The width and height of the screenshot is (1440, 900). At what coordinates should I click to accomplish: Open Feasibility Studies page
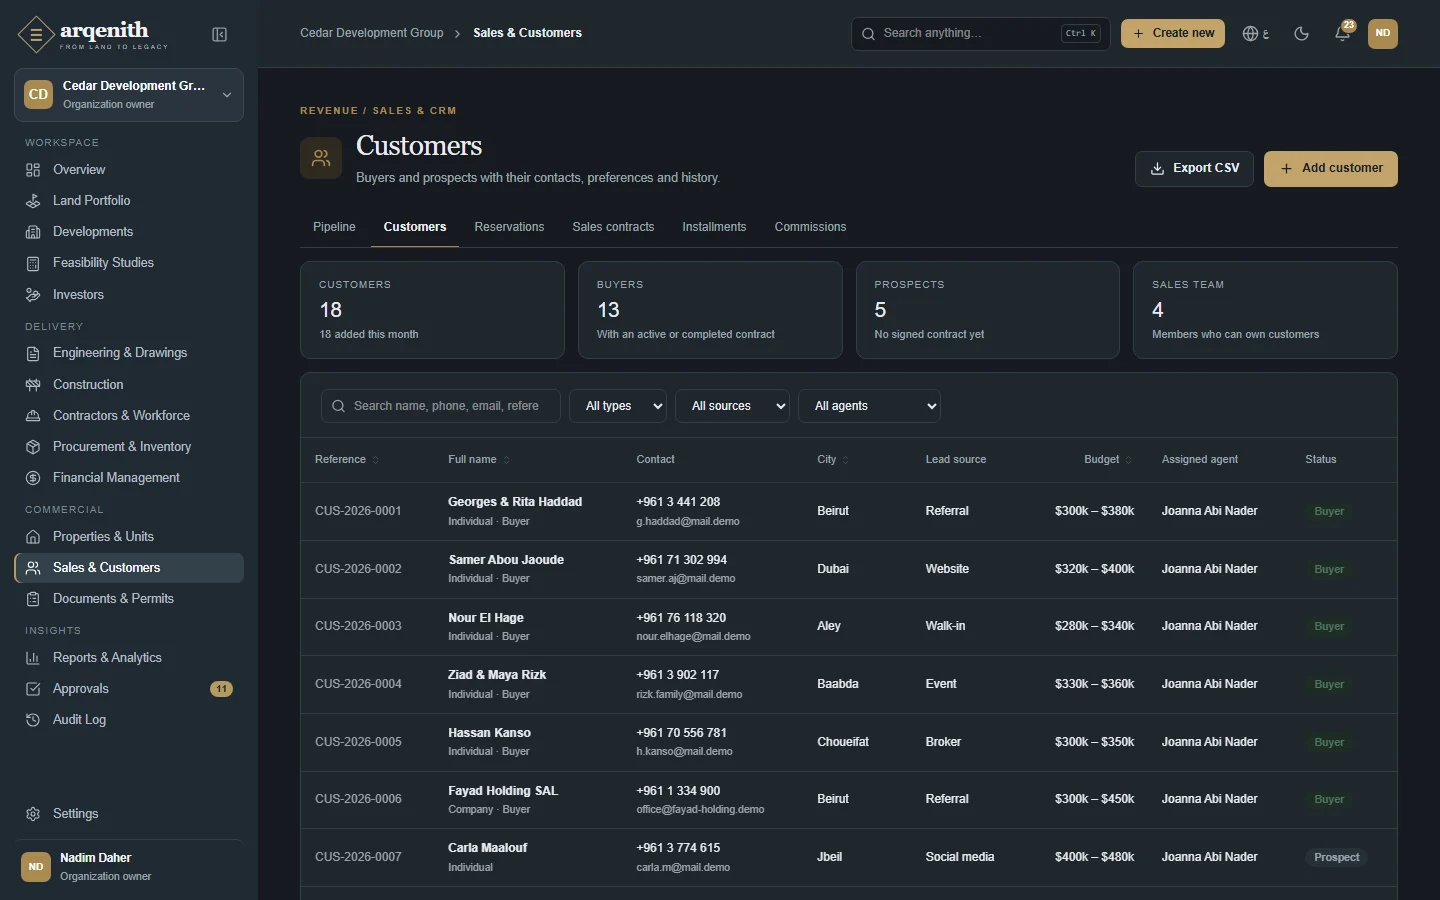(x=129, y=263)
